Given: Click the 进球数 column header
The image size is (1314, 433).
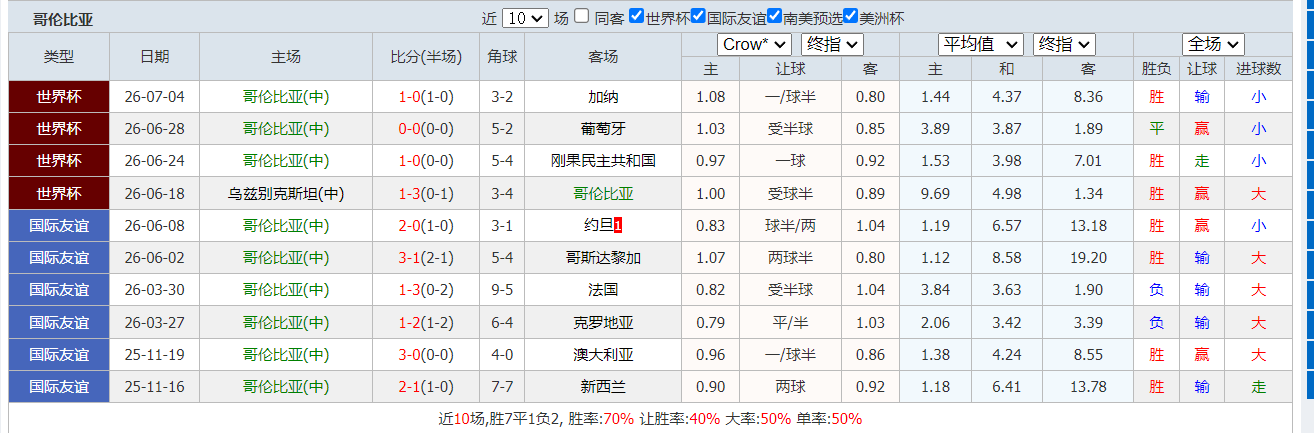Looking at the screenshot, I should tap(1259, 69).
